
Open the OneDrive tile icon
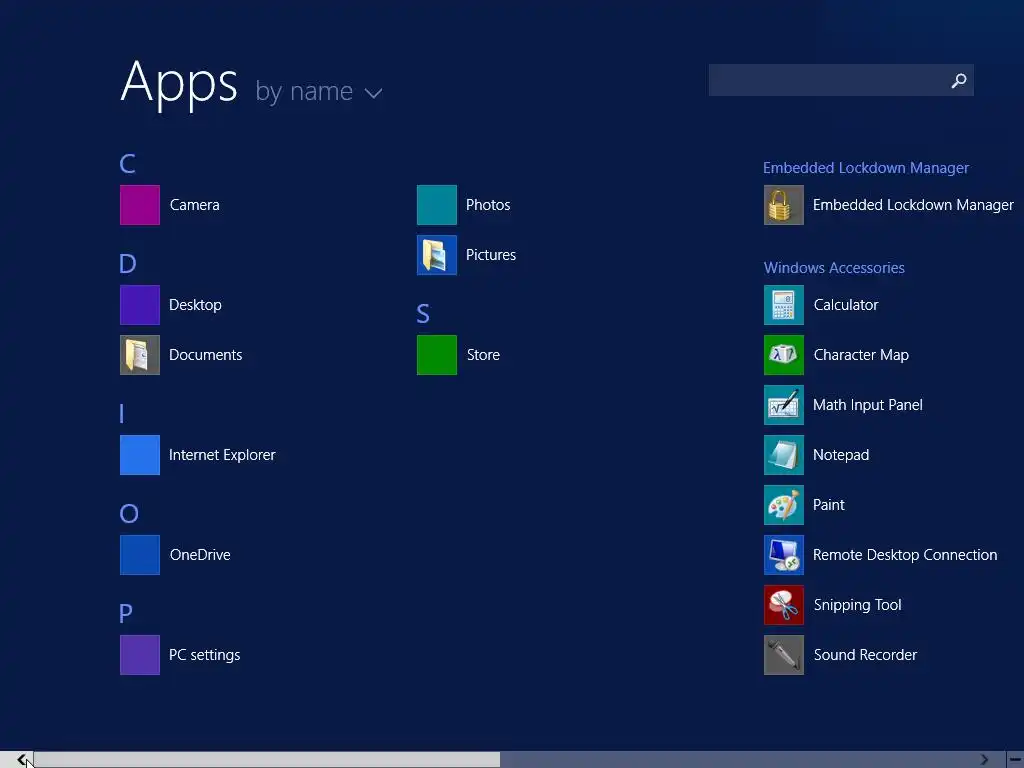click(140, 555)
